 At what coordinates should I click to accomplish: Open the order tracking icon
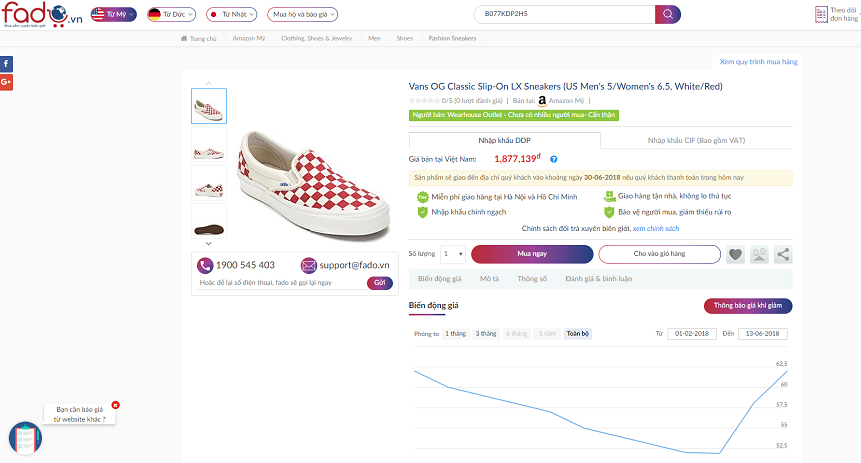(822, 14)
